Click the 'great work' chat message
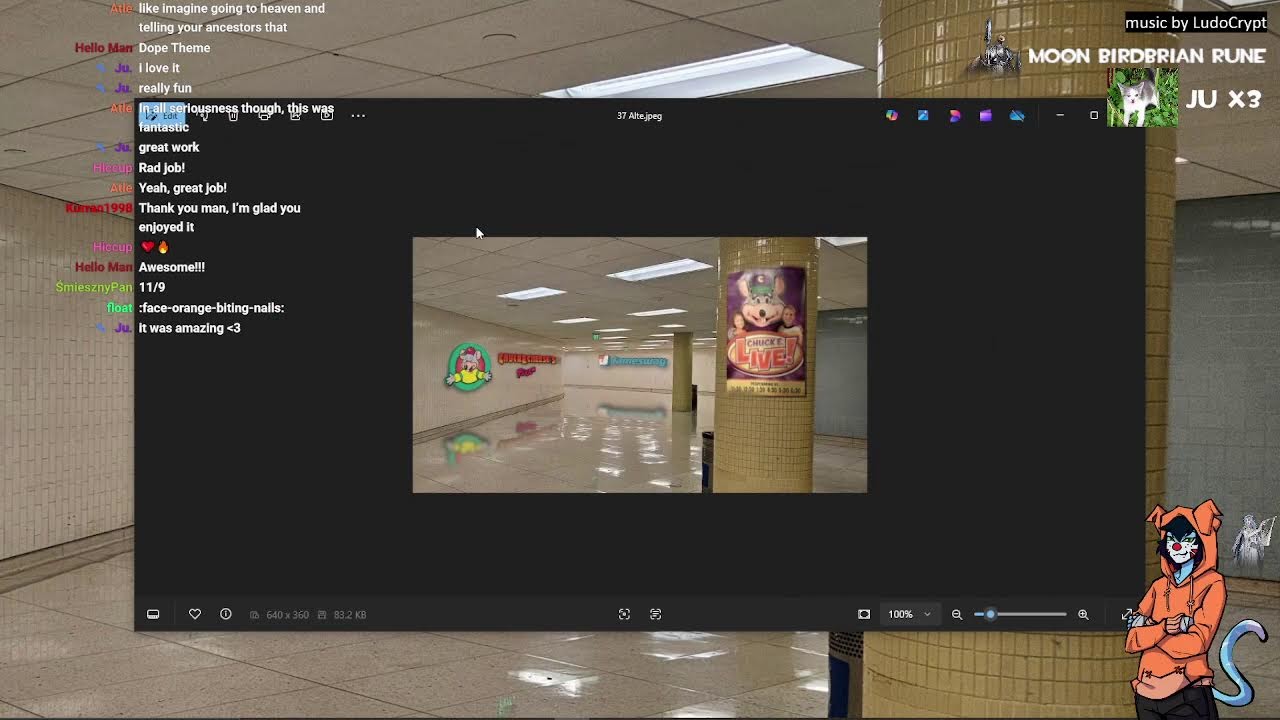This screenshot has width=1280, height=720. pyautogui.click(x=168, y=147)
